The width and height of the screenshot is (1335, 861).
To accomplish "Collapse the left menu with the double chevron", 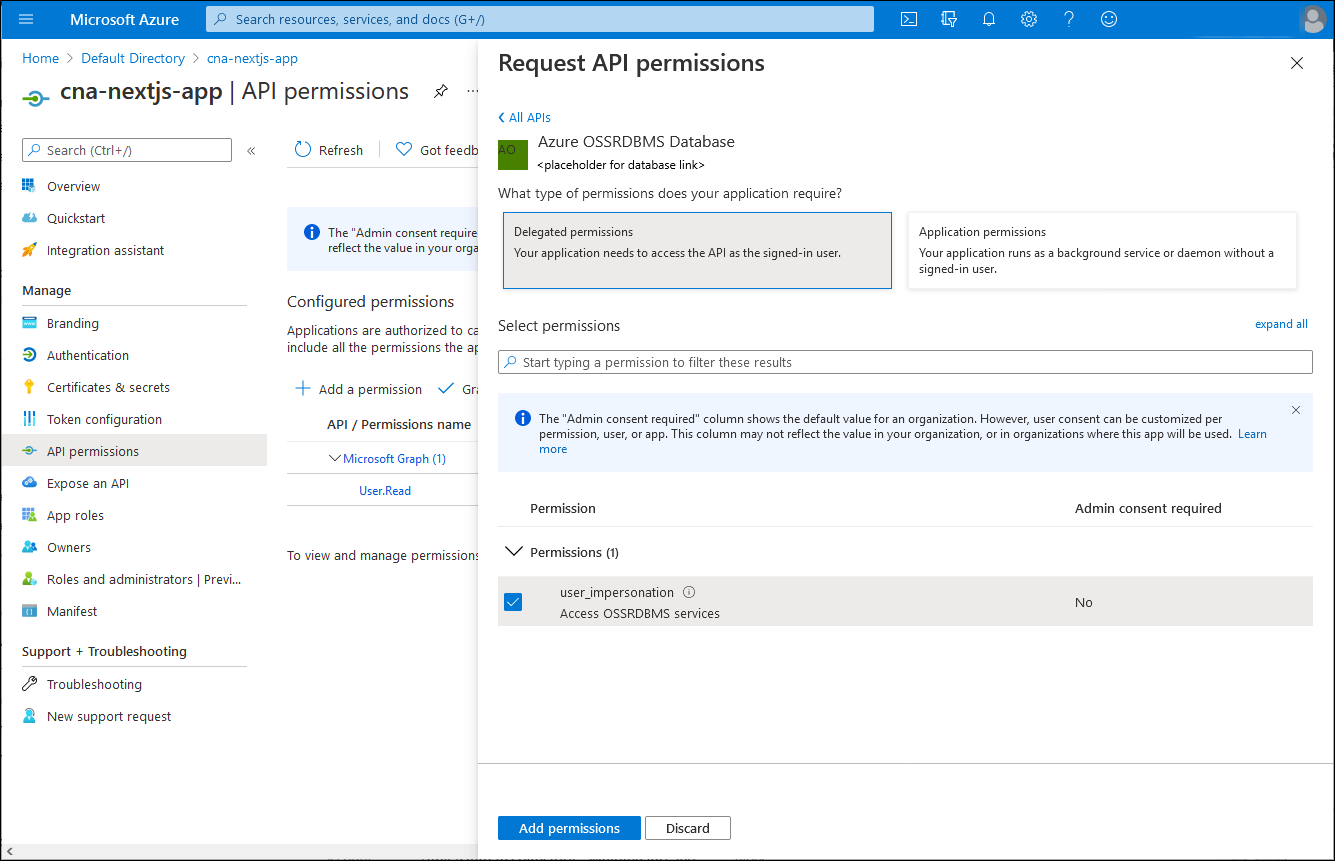I will point(251,150).
